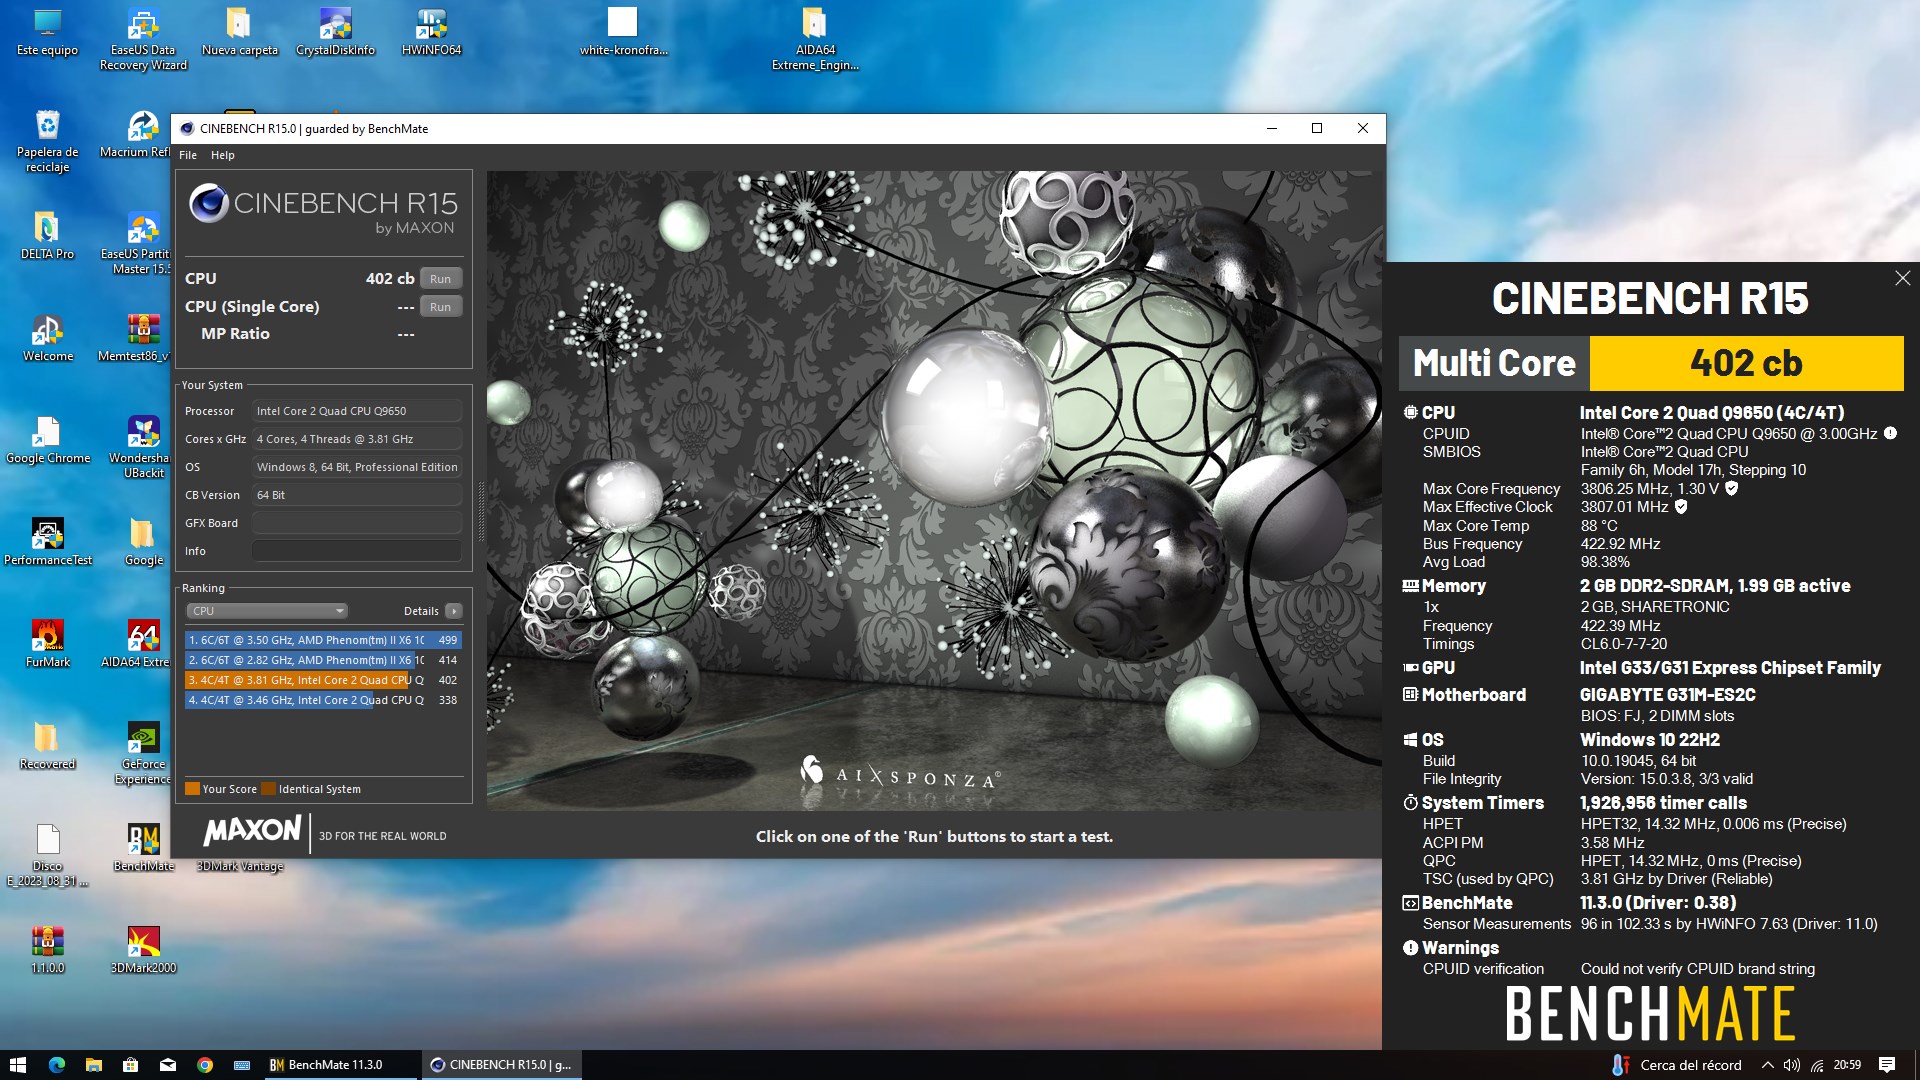Select AMD Phenom II X6 2.82 GHz ranking row
Image resolution: width=1920 pixels, height=1080 pixels.
(x=323, y=660)
